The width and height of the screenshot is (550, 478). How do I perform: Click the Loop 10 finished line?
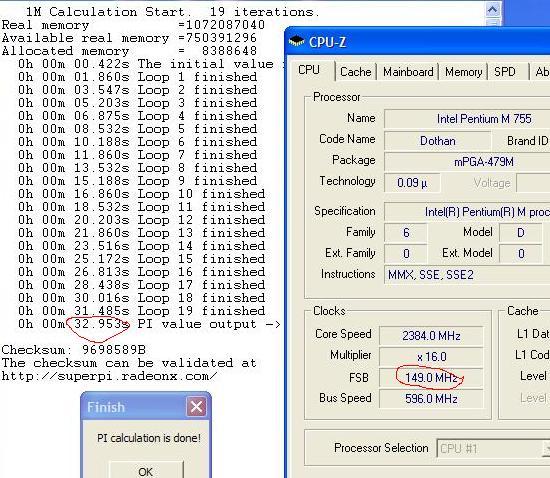pos(142,194)
